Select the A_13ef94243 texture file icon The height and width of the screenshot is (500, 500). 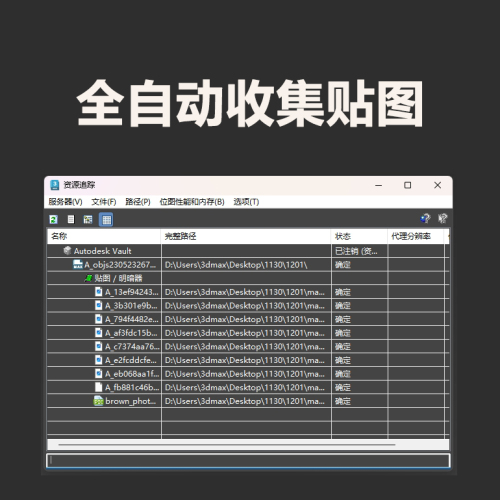(x=99, y=292)
